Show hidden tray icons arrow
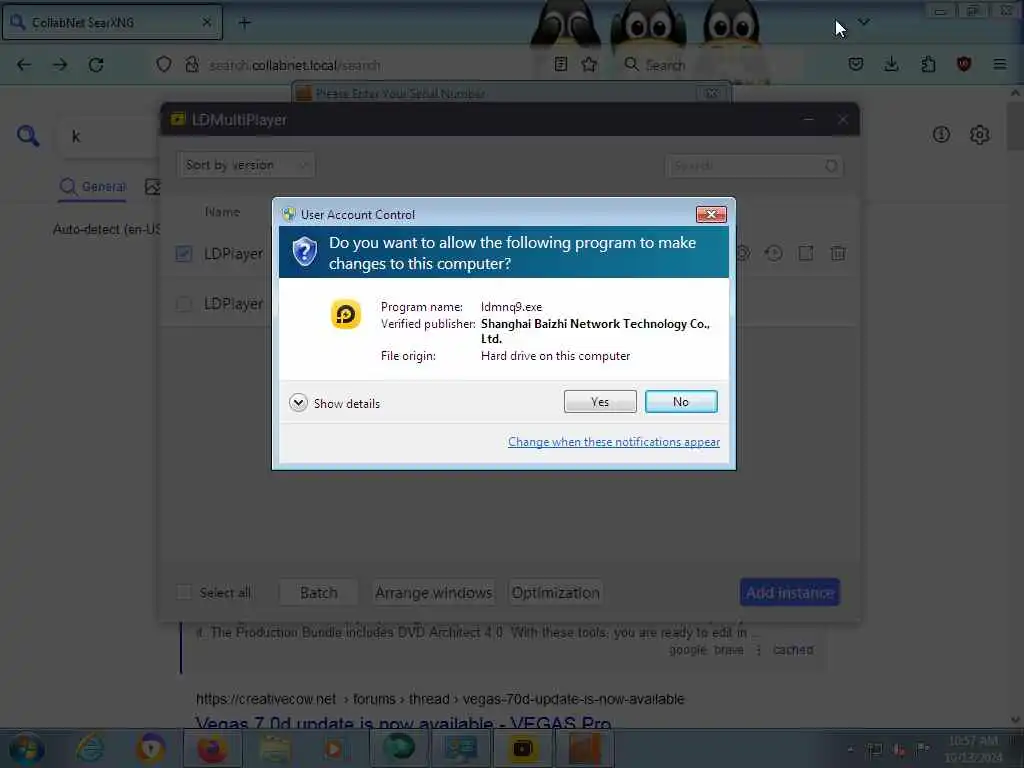 (x=850, y=749)
